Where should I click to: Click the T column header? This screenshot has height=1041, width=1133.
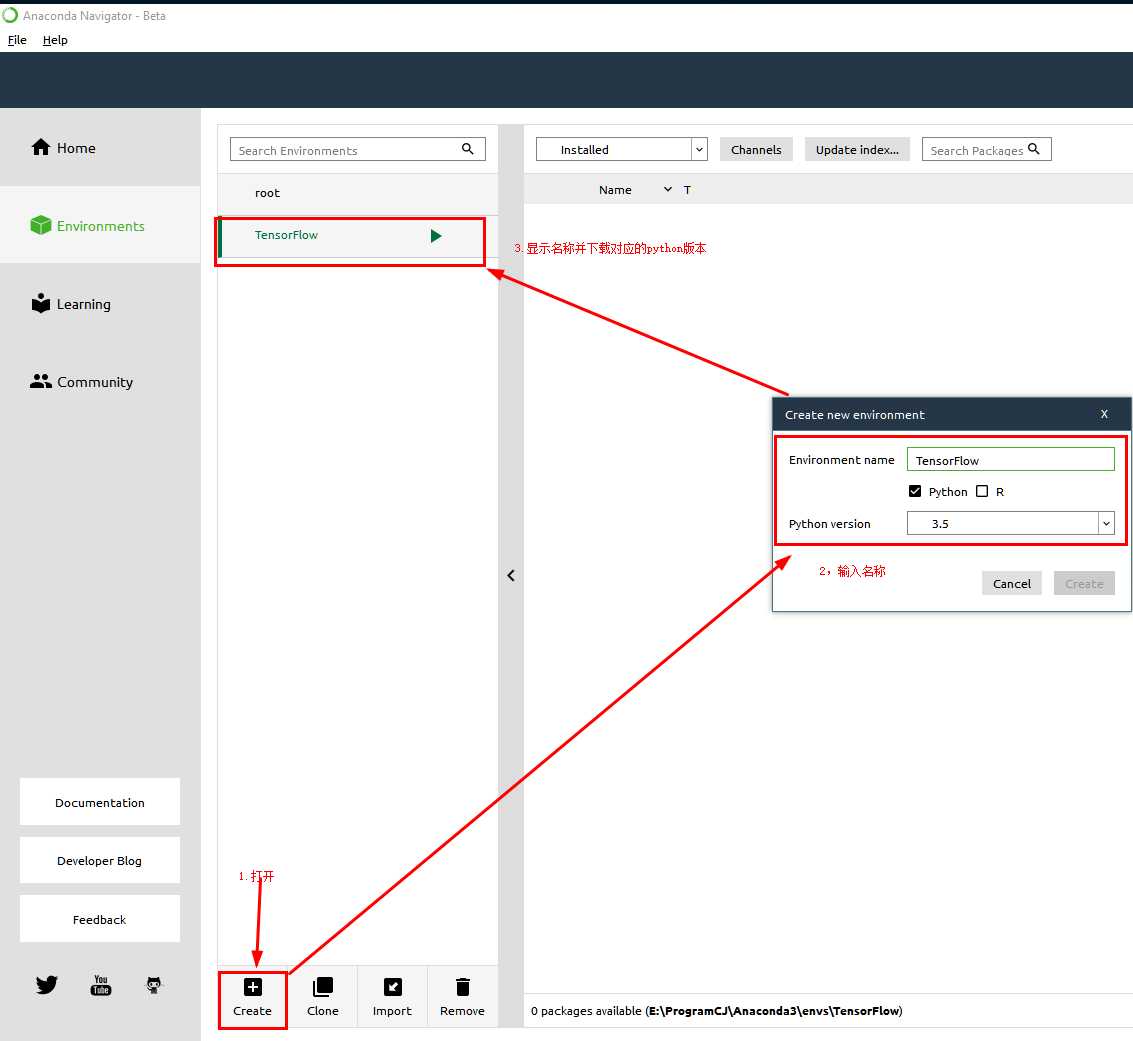click(x=687, y=189)
